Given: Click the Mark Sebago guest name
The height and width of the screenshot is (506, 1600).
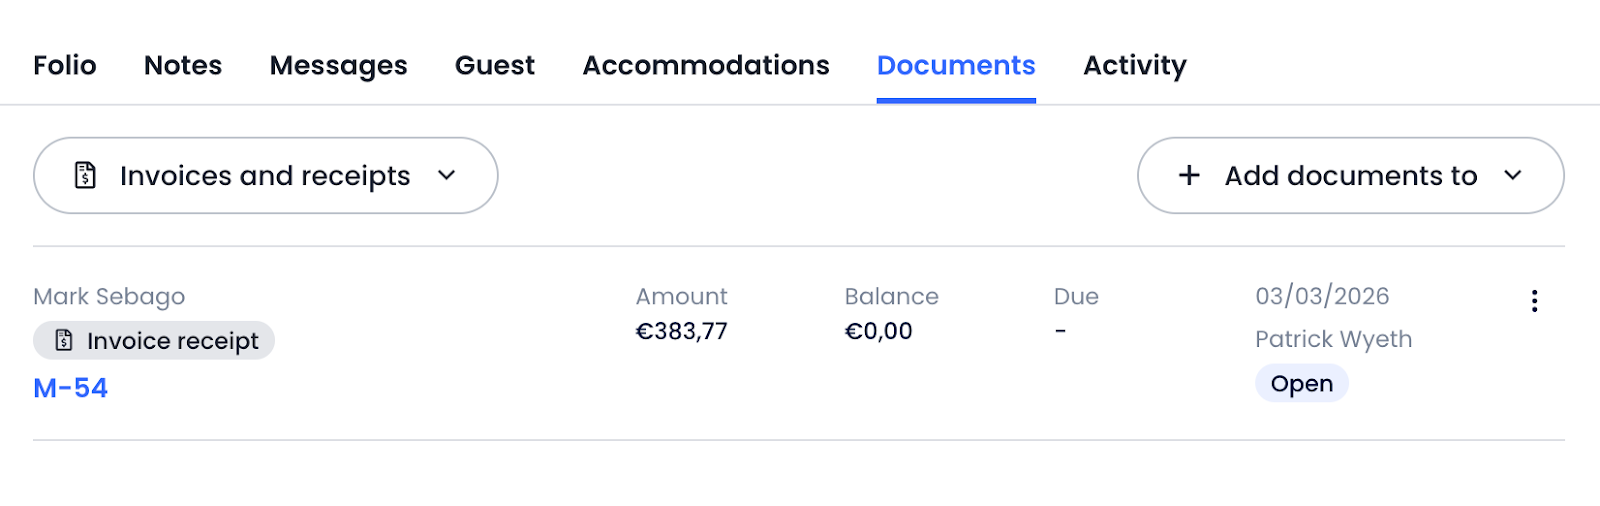Looking at the screenshot, I should [x=109, y=296].
